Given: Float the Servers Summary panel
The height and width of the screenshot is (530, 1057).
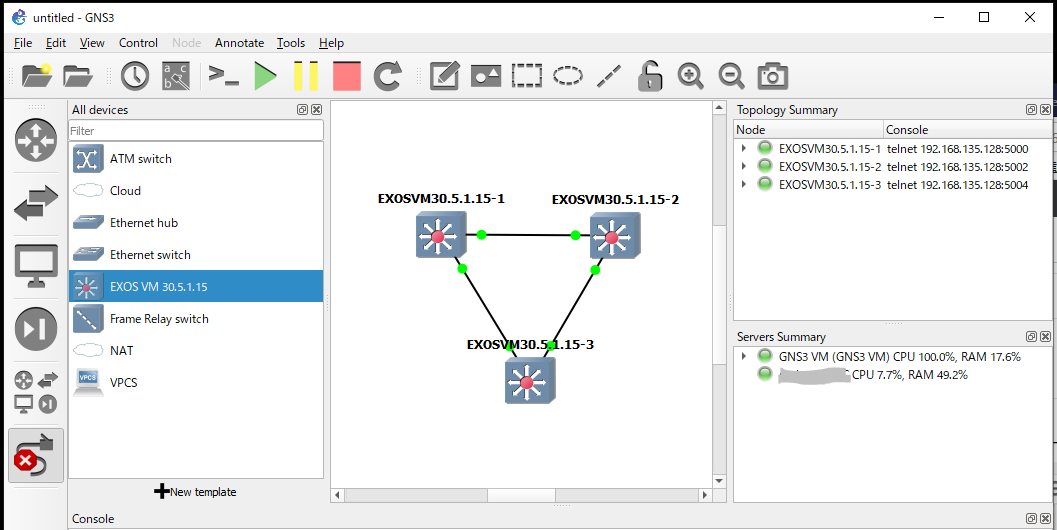Looking at the screenshot, I should click(1031, 336).
